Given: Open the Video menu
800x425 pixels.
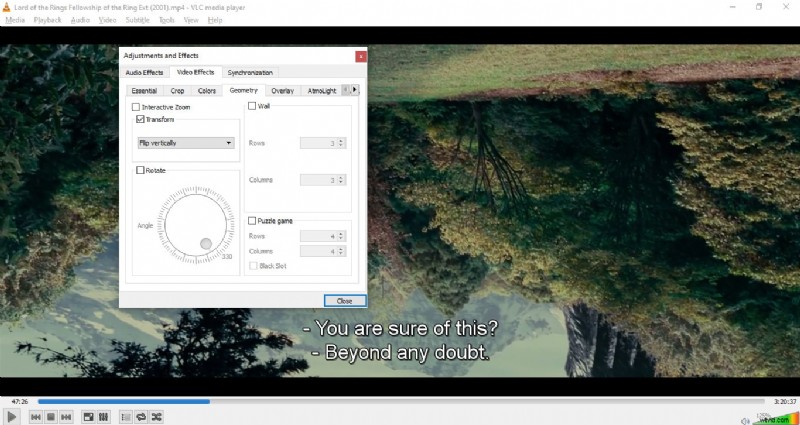Looking at the screenshot, I should click(x=107, y=20).
